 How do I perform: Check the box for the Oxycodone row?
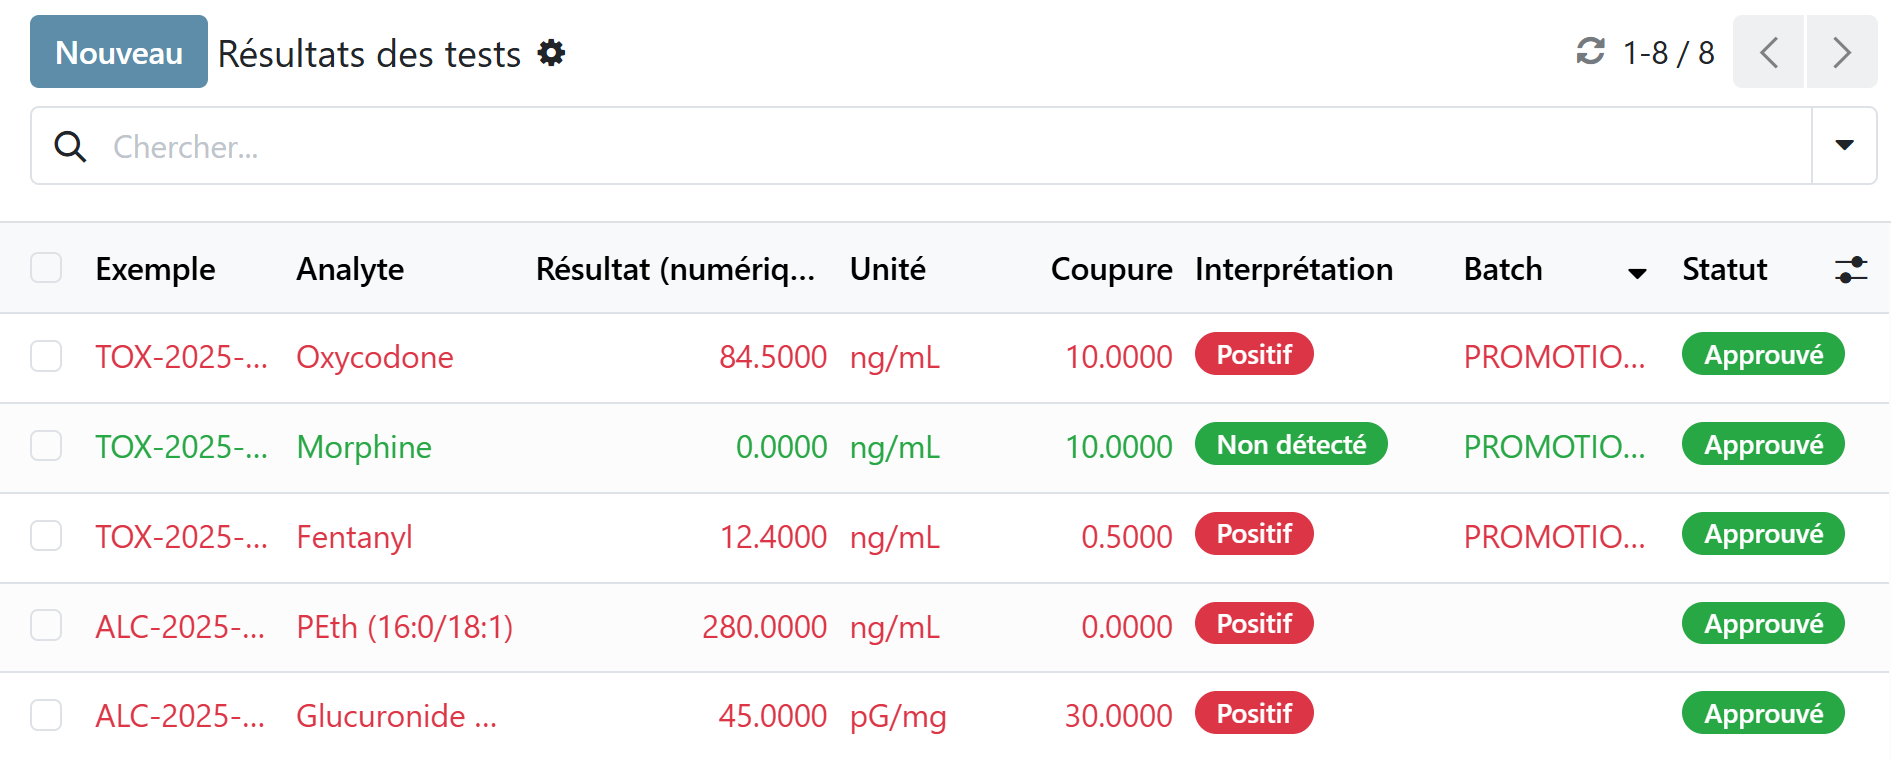tap(46, 356)
